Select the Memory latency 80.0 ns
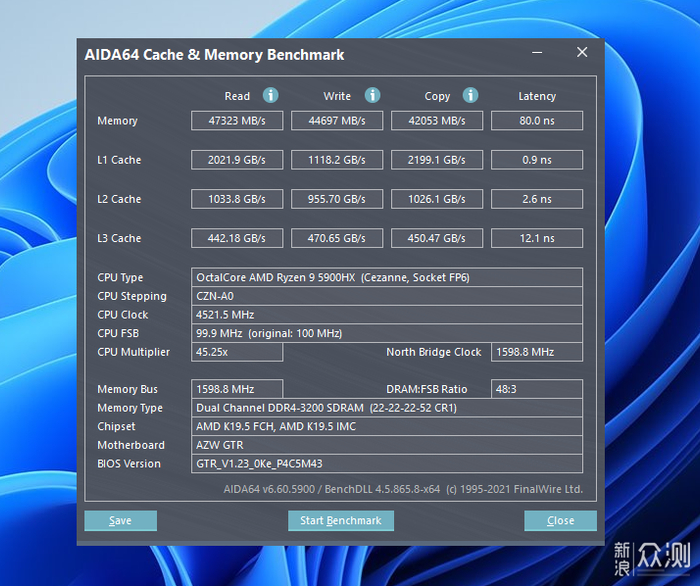 (537, 121)
